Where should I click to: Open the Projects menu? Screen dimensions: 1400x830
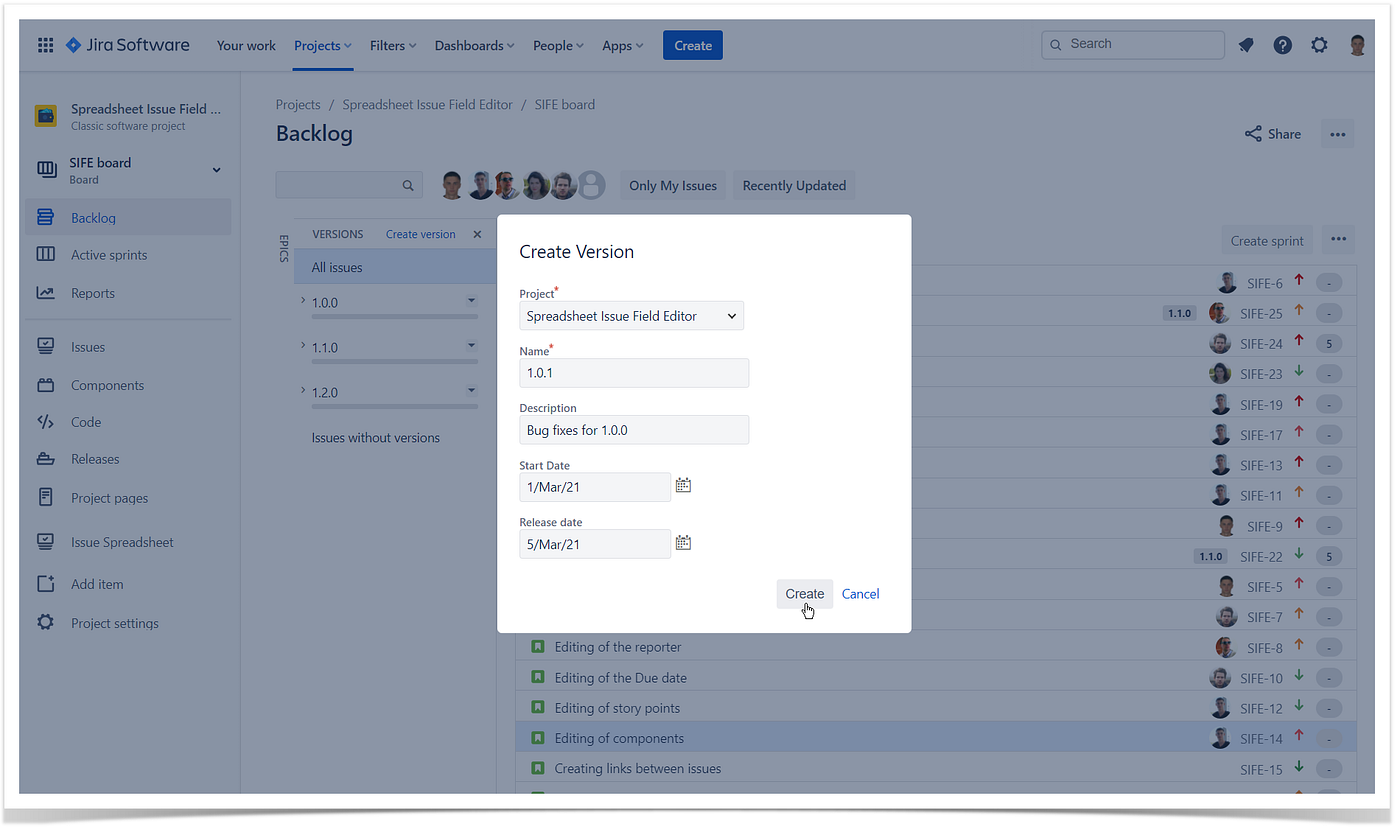pyautogui.click(x=323, y=45)
